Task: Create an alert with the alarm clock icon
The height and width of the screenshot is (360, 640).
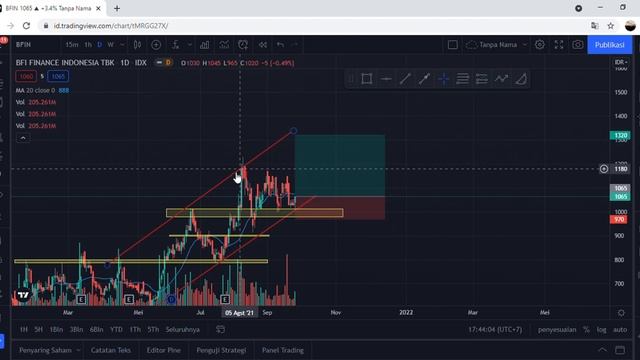Action: pos(243,45)
